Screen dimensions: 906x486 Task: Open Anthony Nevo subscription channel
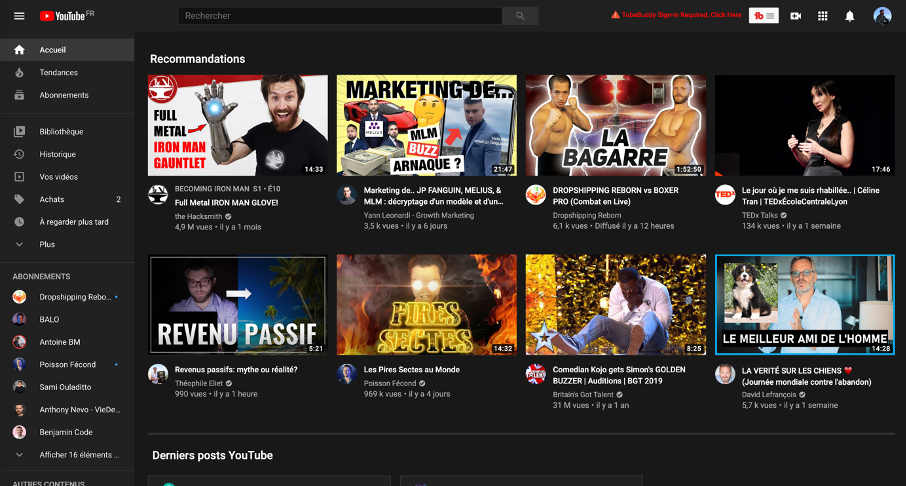[x=67, y=409]
